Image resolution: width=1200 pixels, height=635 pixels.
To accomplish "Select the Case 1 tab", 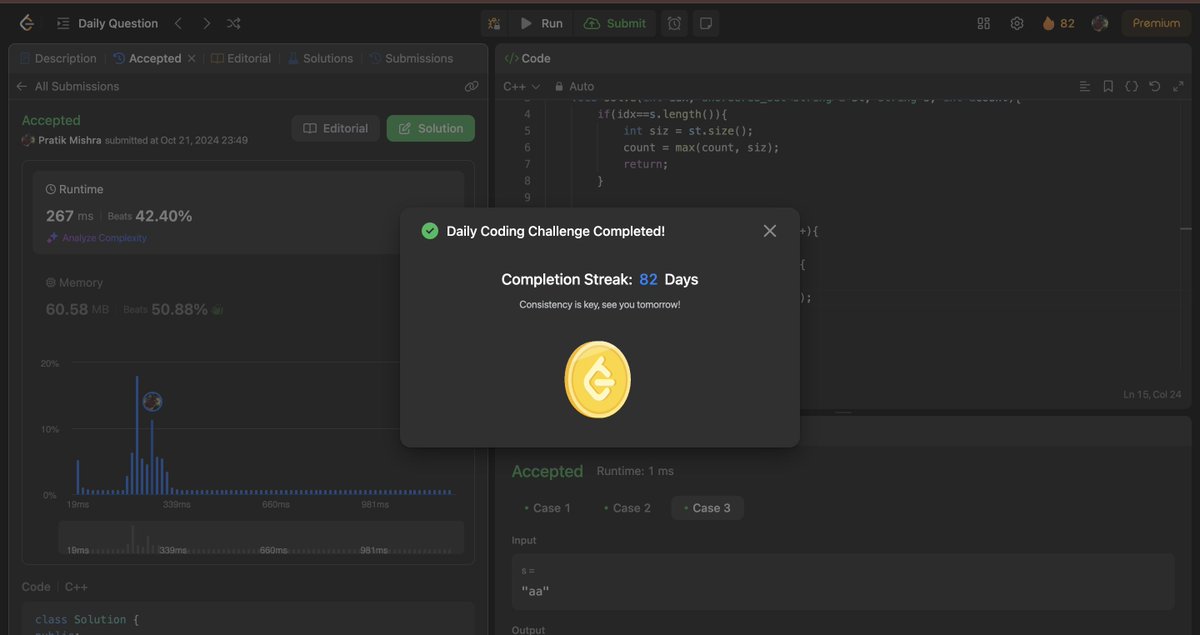I will [x=547, y=508].
